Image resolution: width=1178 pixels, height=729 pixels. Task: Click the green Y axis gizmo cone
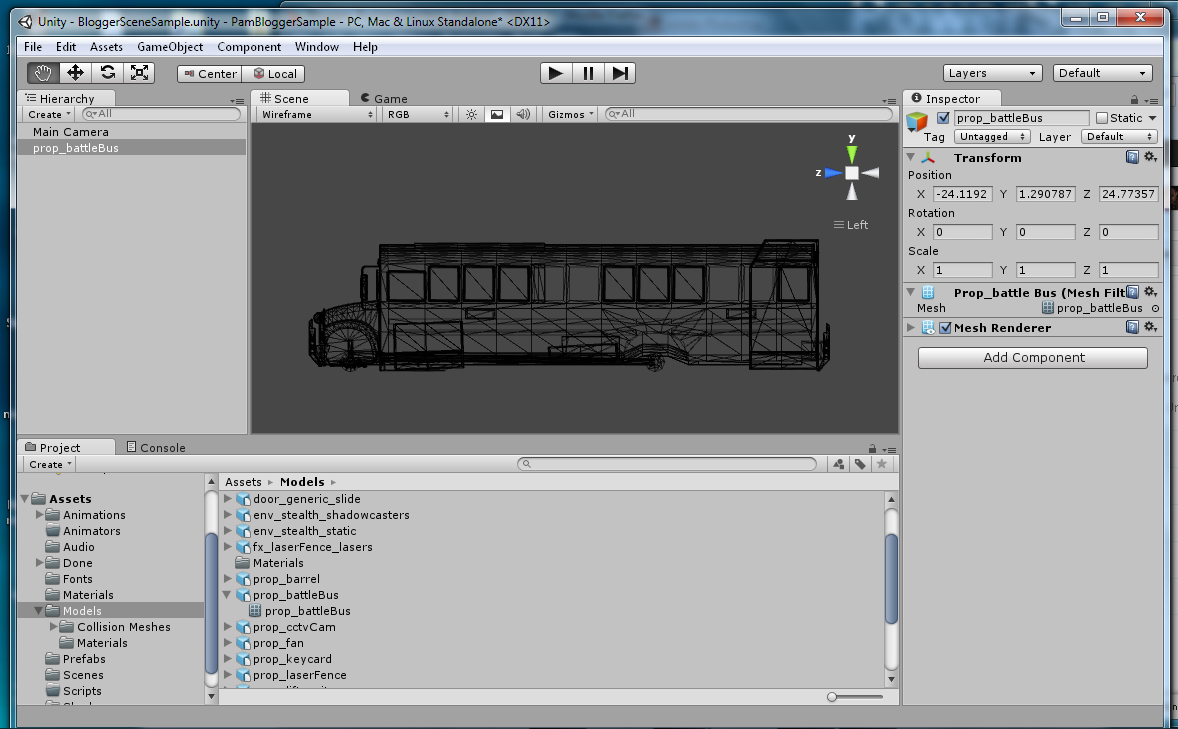pyautogui.click(x=851, y=153)
